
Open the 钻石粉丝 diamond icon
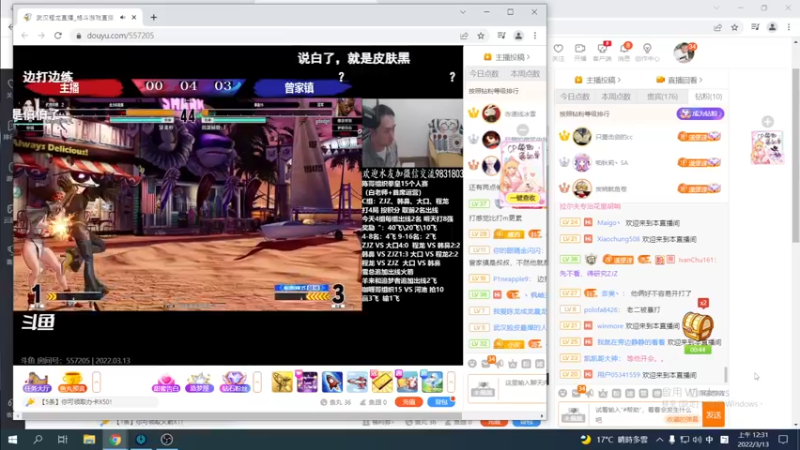tap(234, 382)
